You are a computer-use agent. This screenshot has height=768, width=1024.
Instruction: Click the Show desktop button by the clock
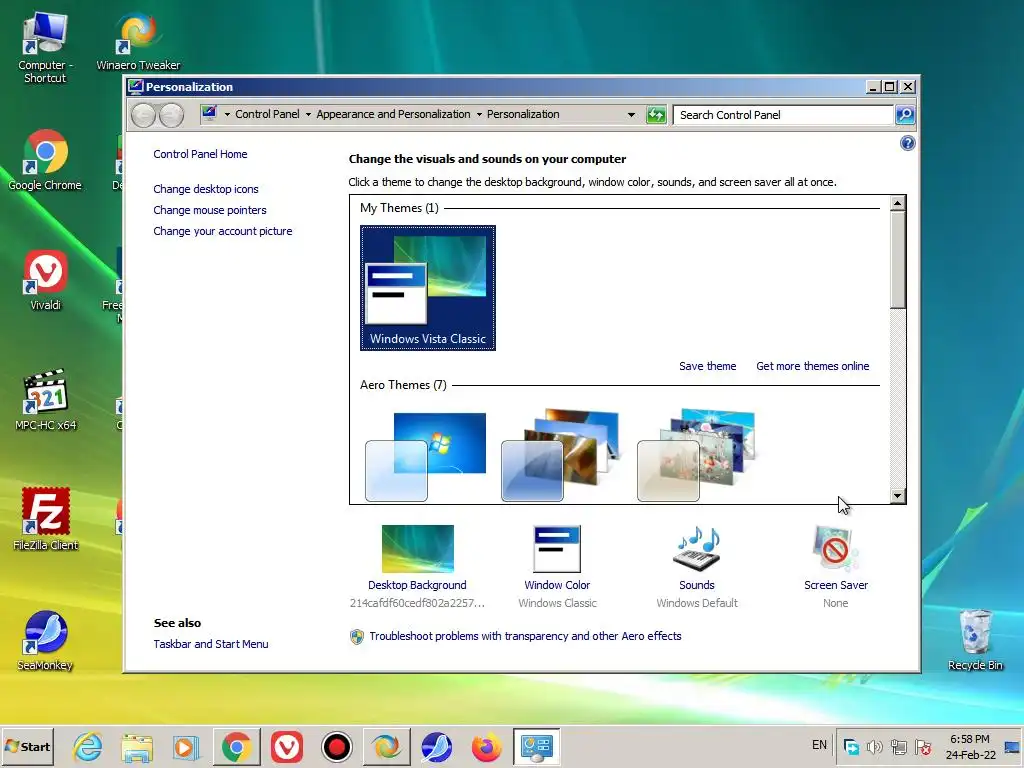coord(1012,746)
